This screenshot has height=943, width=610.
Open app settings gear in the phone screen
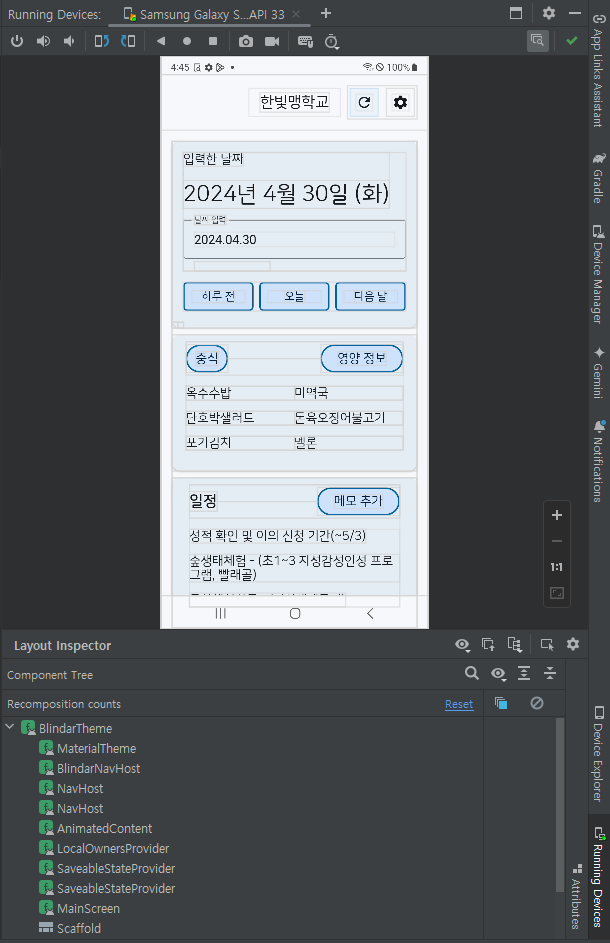point(400,102)
